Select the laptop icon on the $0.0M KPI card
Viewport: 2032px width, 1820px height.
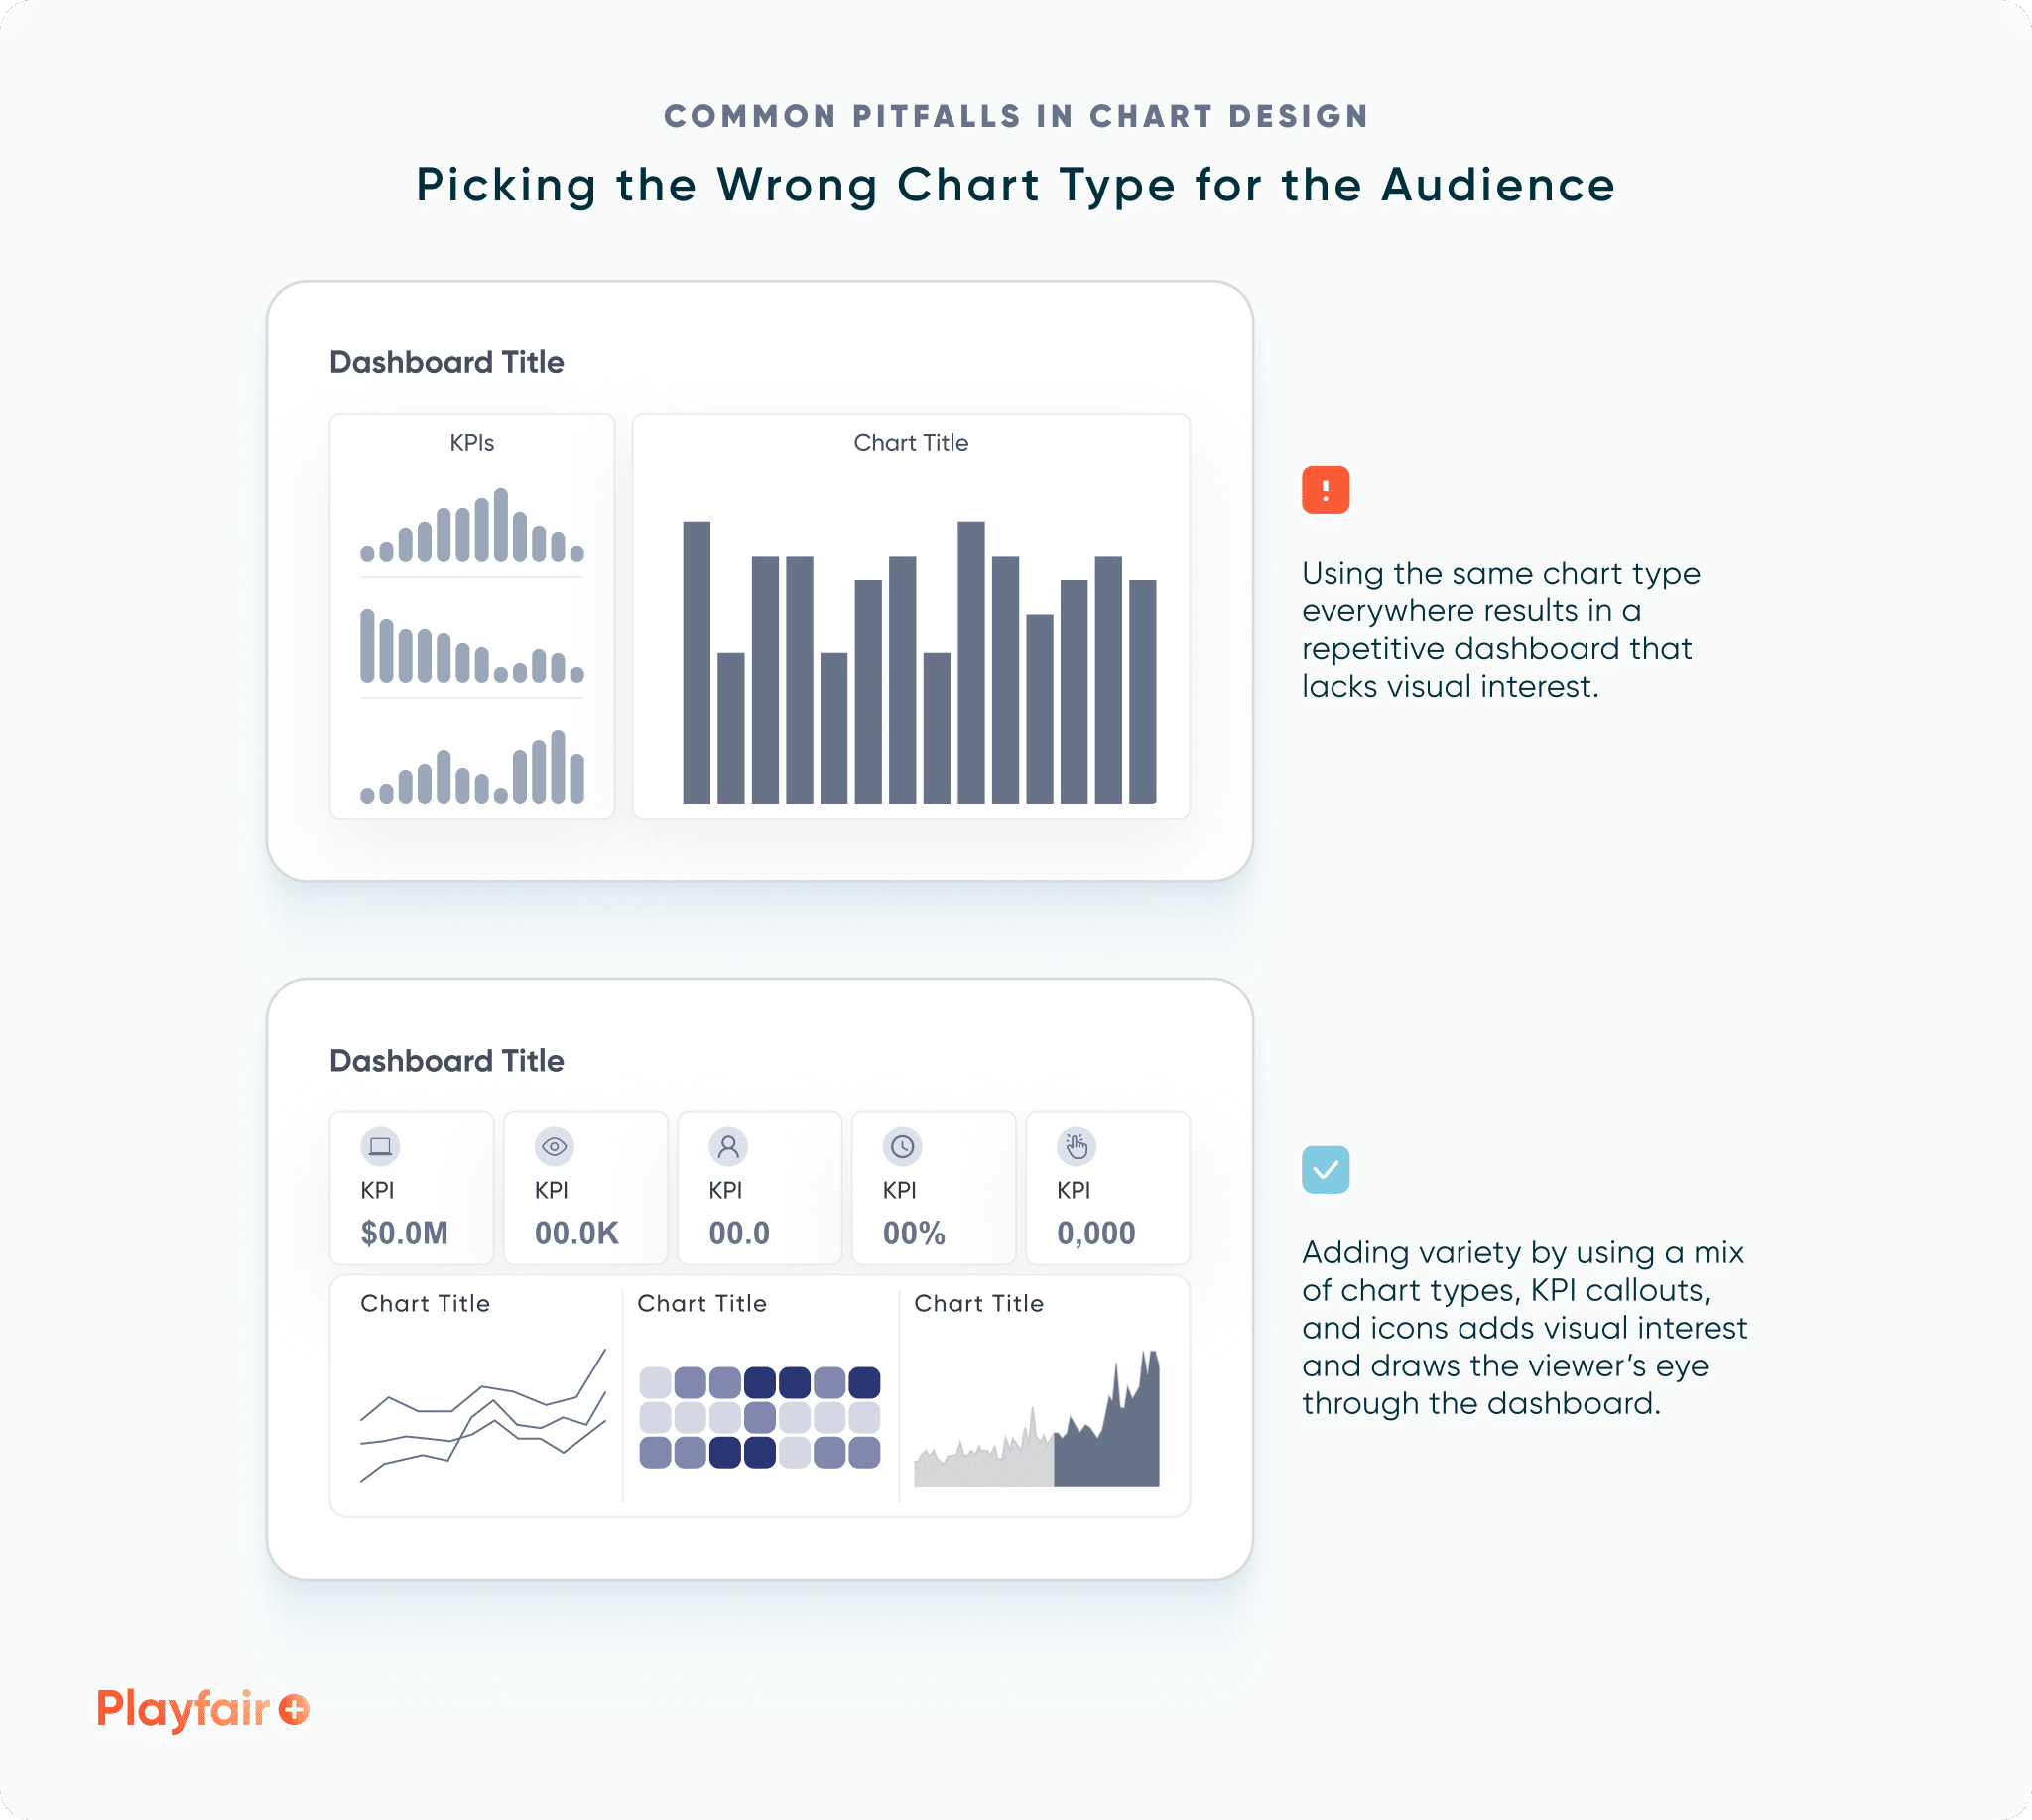click(380, 1148)
